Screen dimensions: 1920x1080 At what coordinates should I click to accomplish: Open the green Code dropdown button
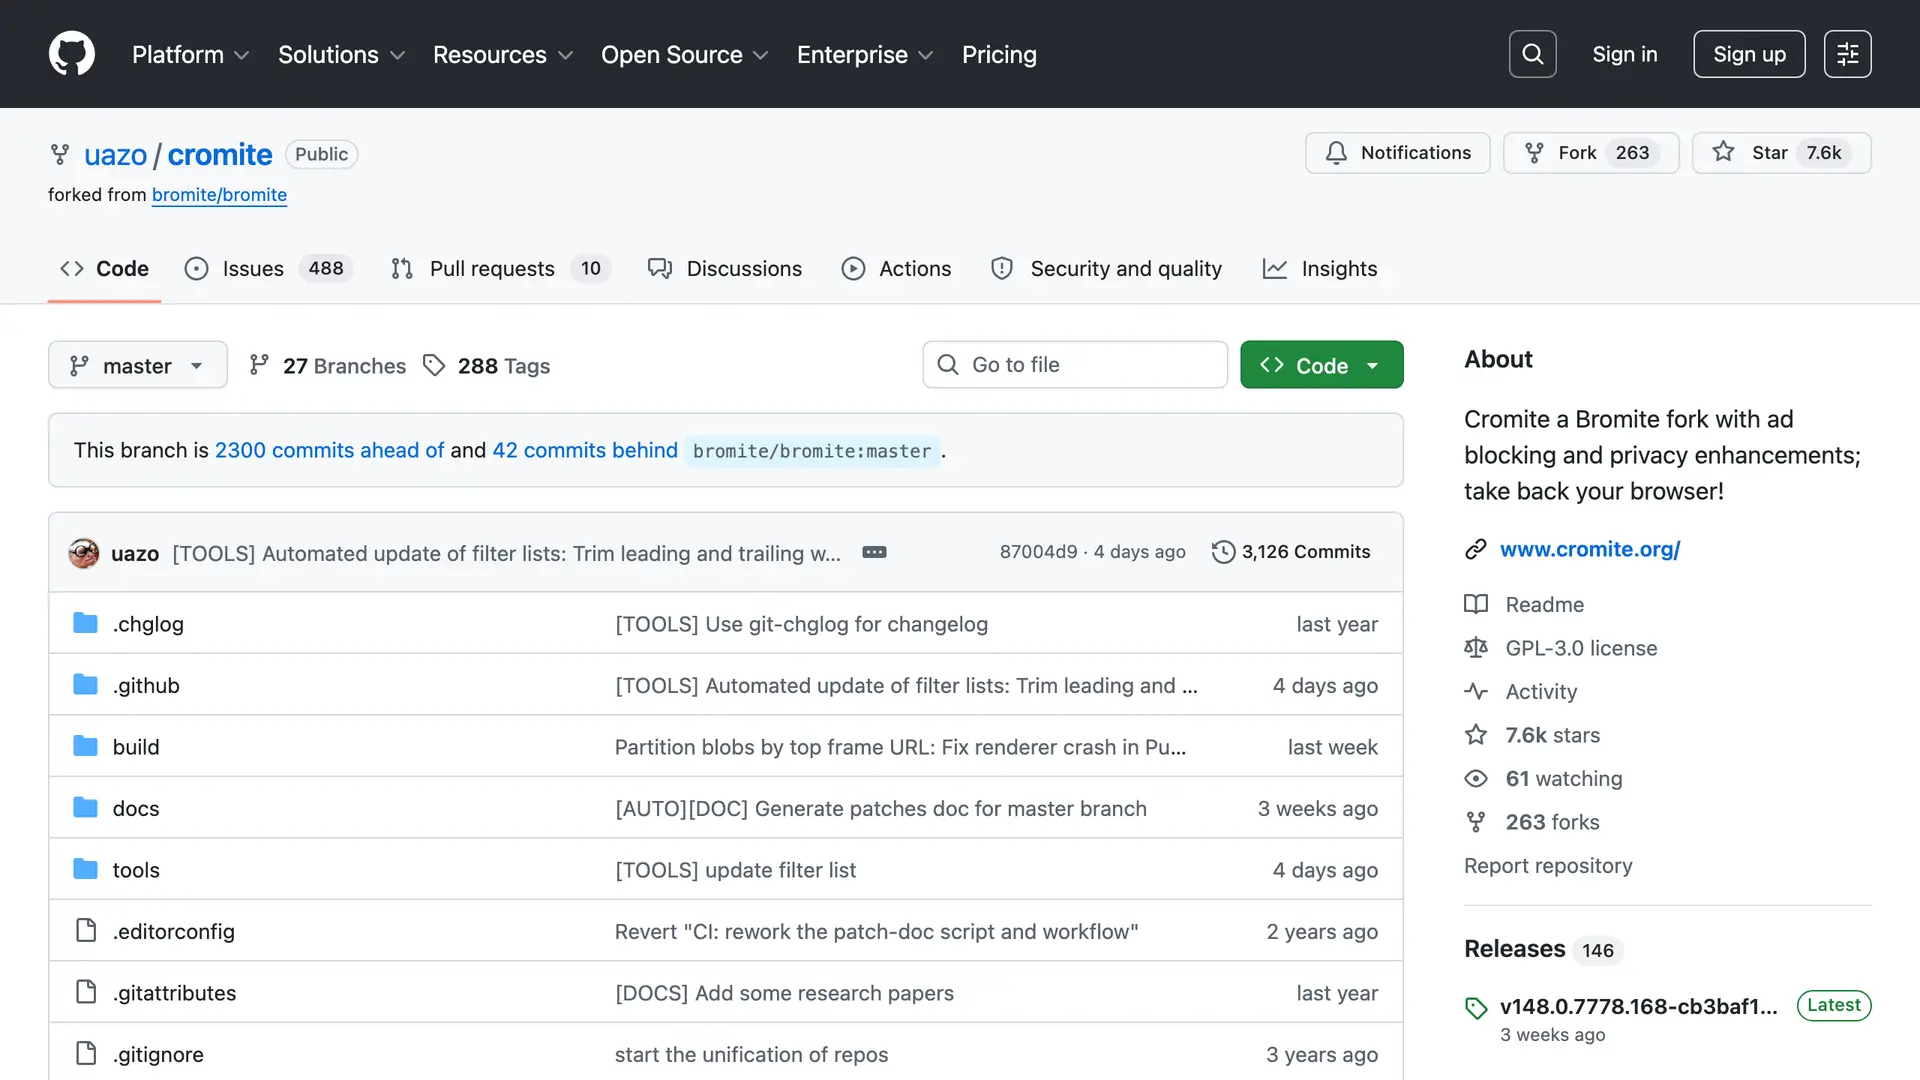click(1321, 365)
